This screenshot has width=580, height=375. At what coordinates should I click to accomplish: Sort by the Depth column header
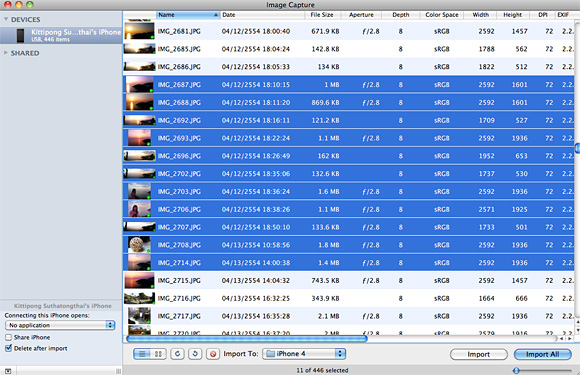tap(401, 15)
